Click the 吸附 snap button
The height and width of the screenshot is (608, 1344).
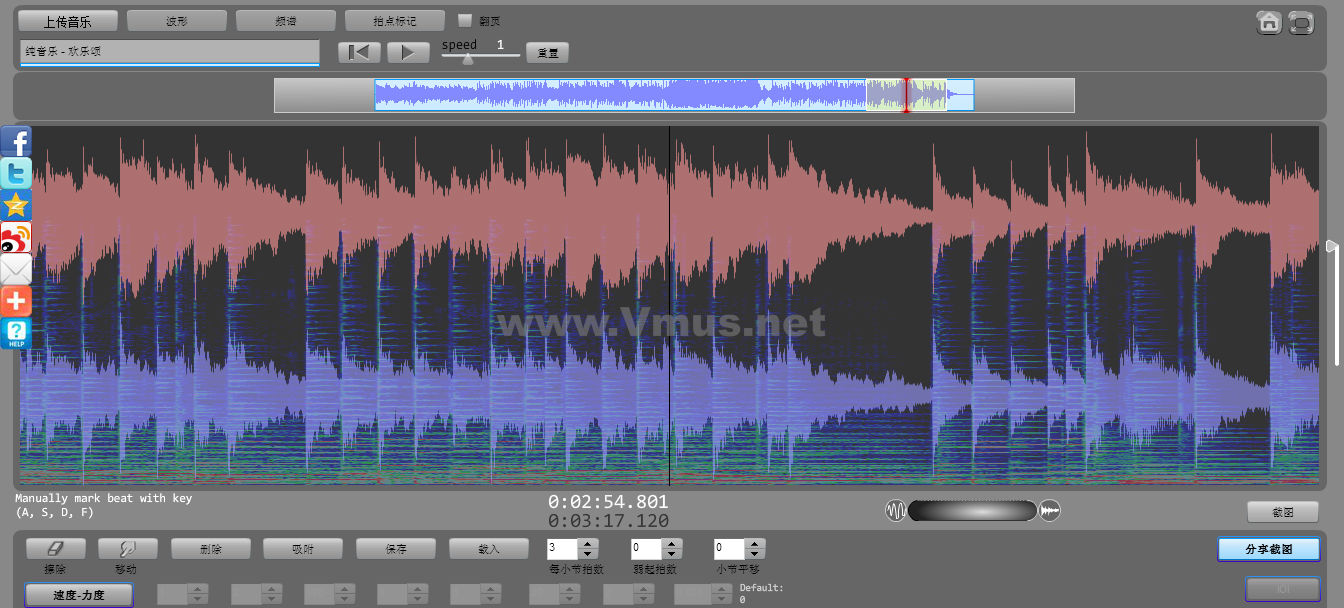[x=303, y=548]
